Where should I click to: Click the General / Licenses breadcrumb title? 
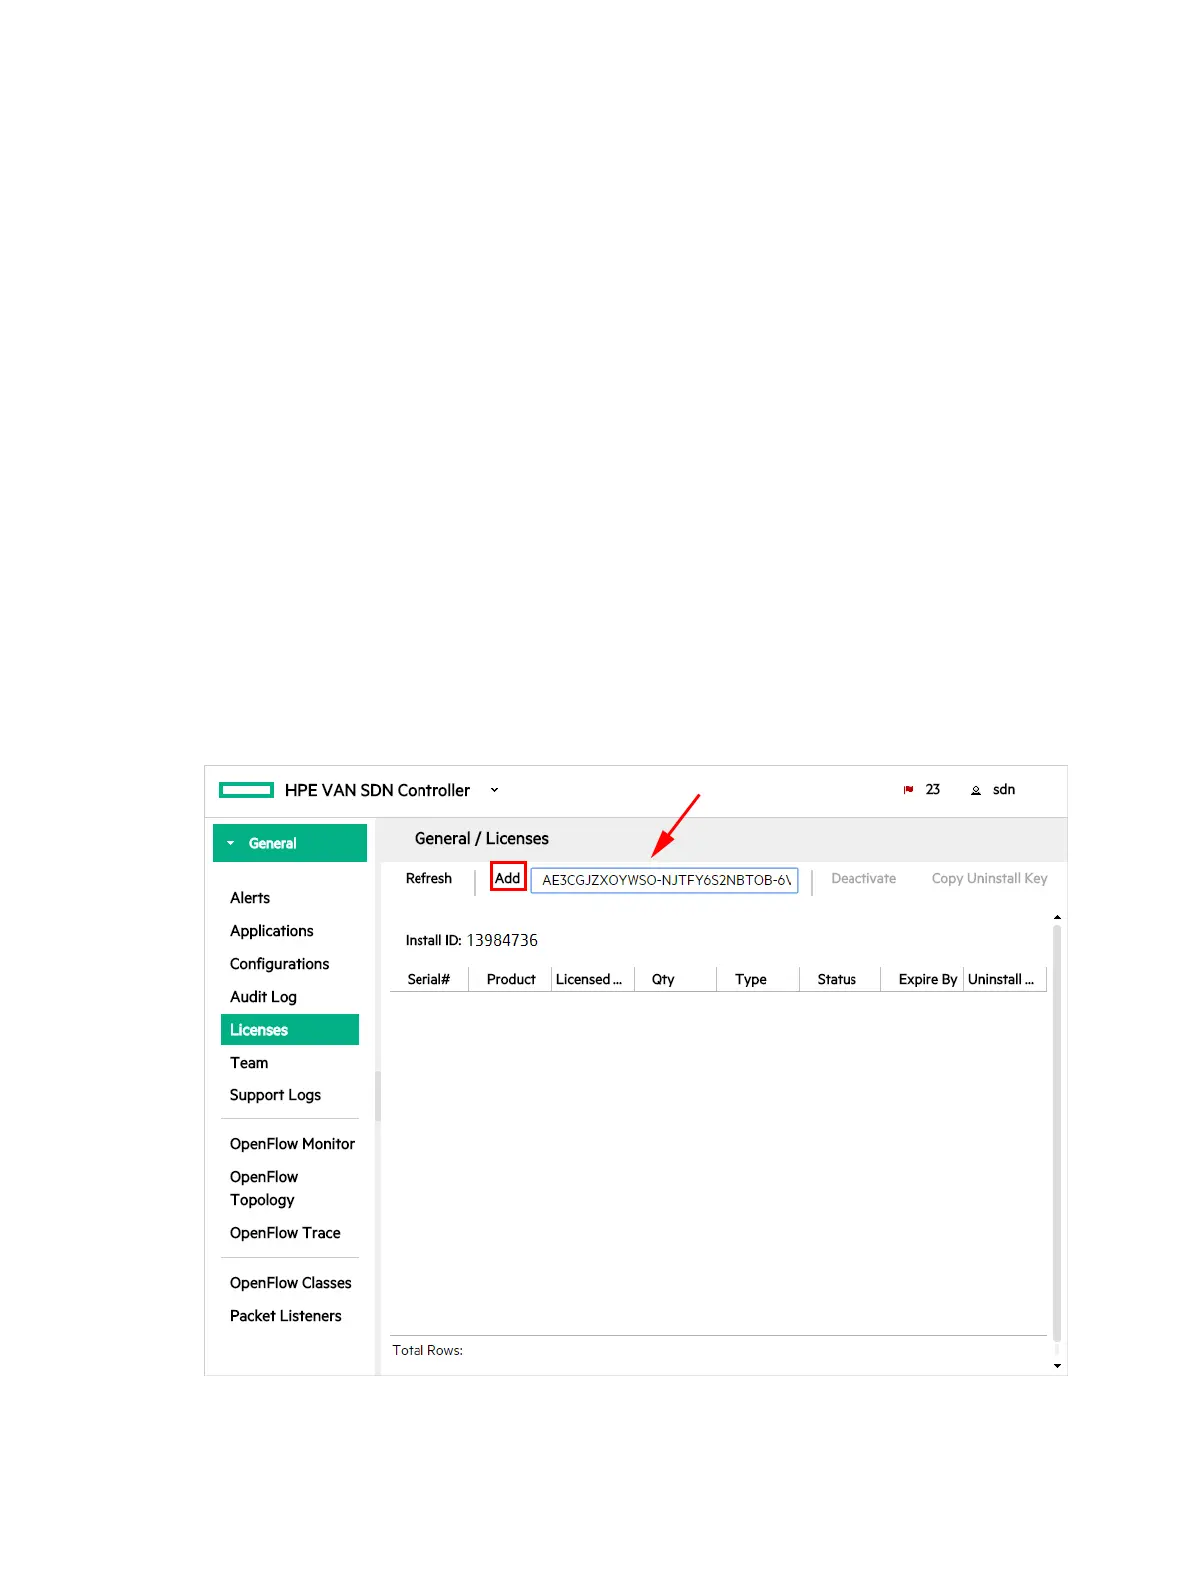[482, 839]
